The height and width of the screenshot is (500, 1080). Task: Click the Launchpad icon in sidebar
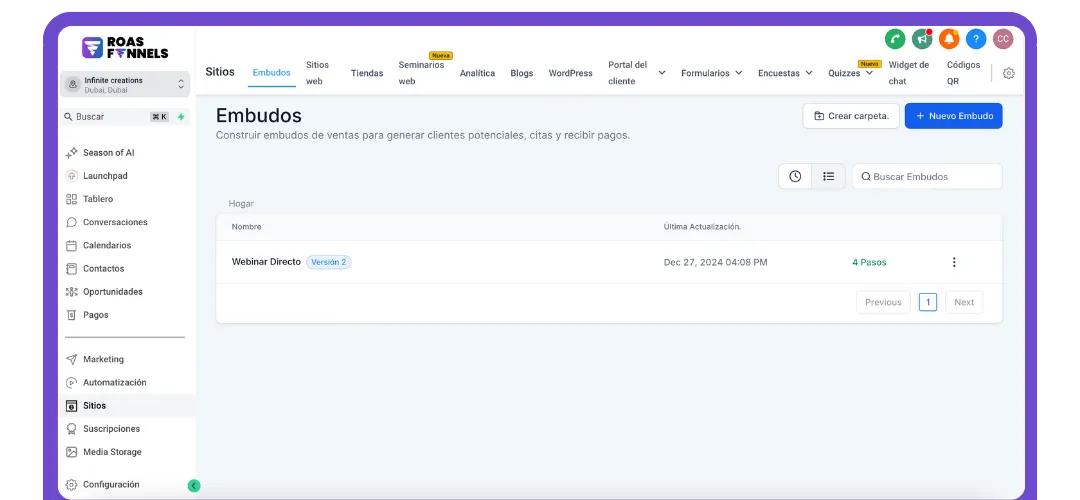[x=72, y=176]
